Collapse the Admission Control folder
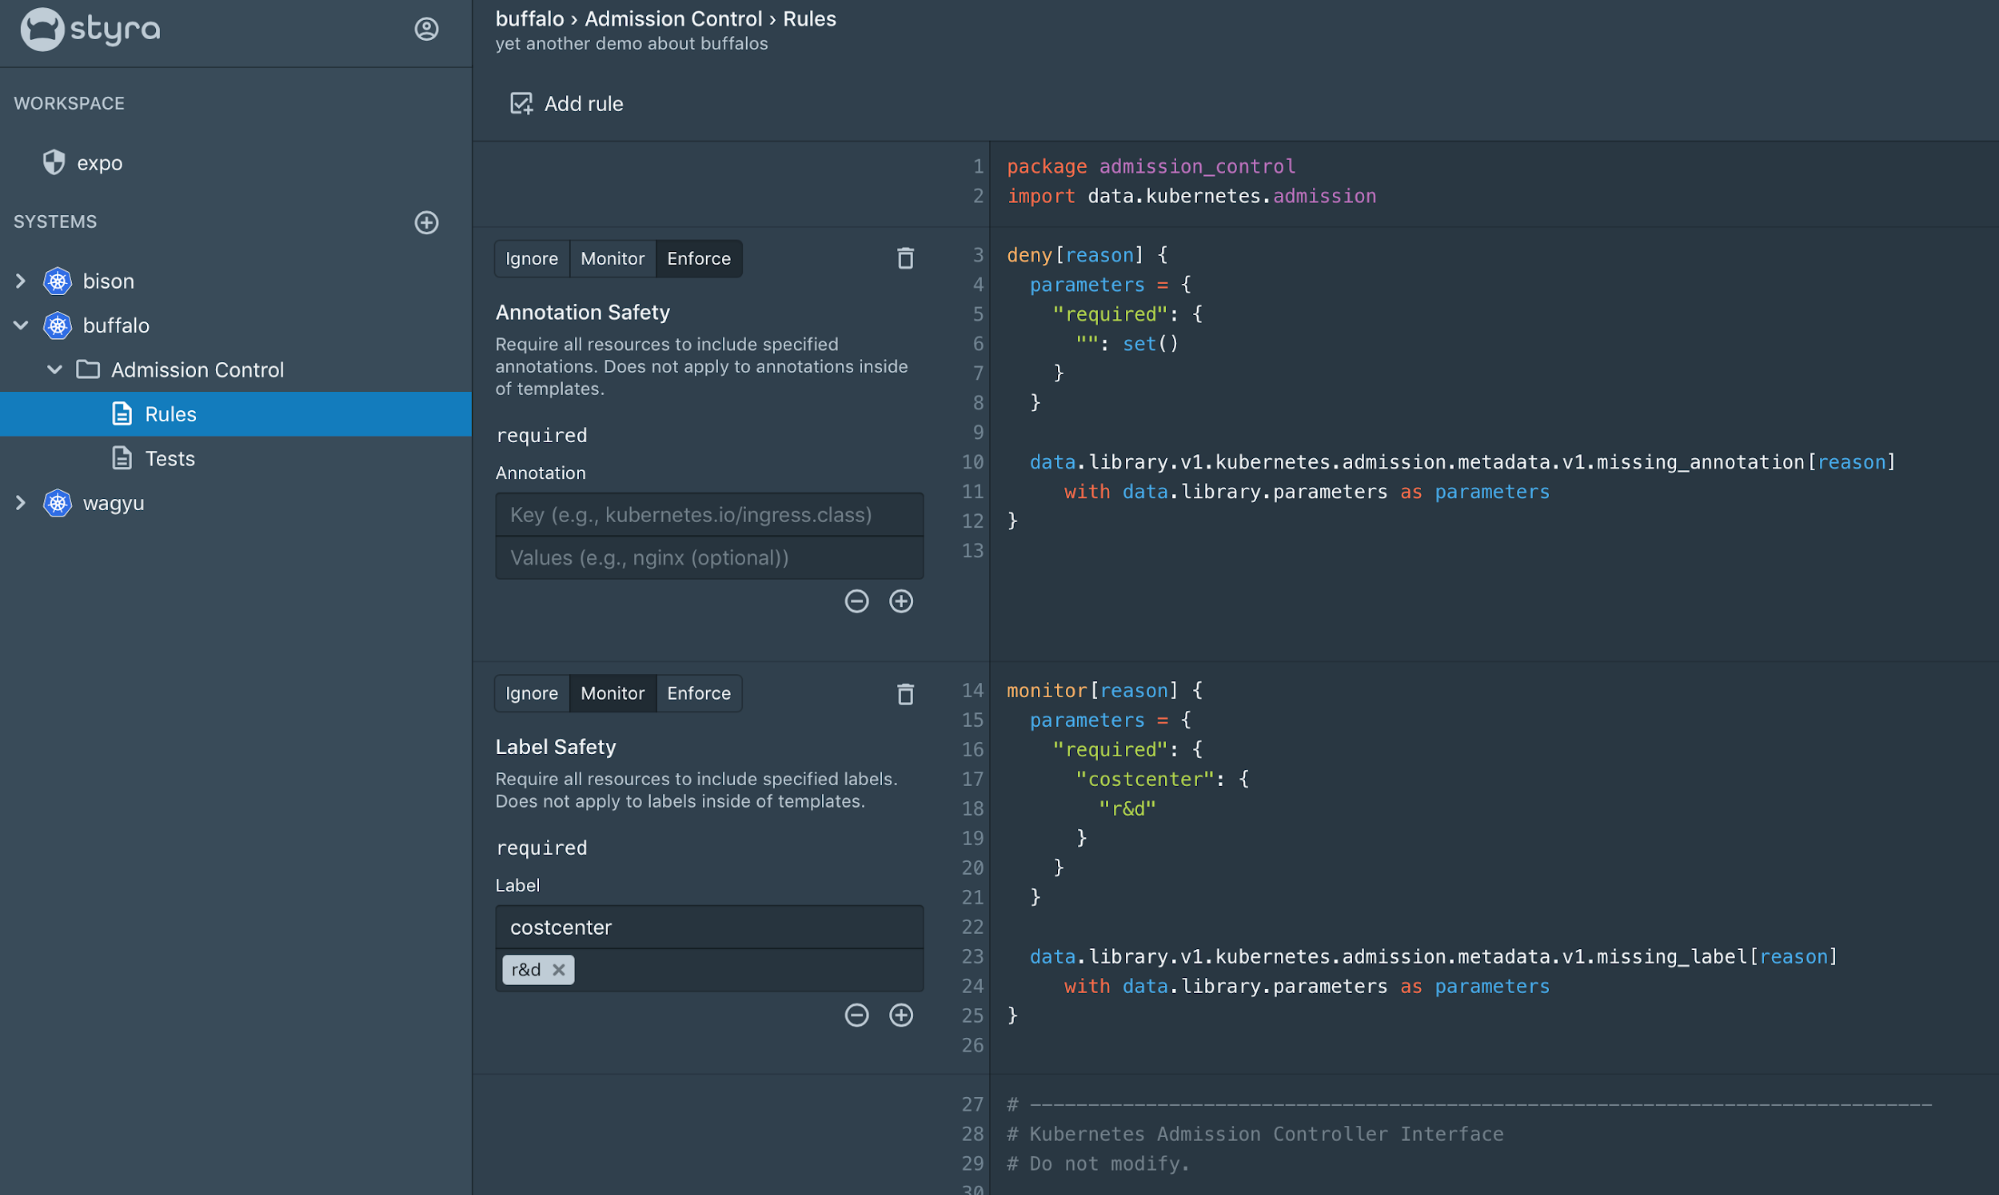1999x1195 pixels. tap(55, 369)
